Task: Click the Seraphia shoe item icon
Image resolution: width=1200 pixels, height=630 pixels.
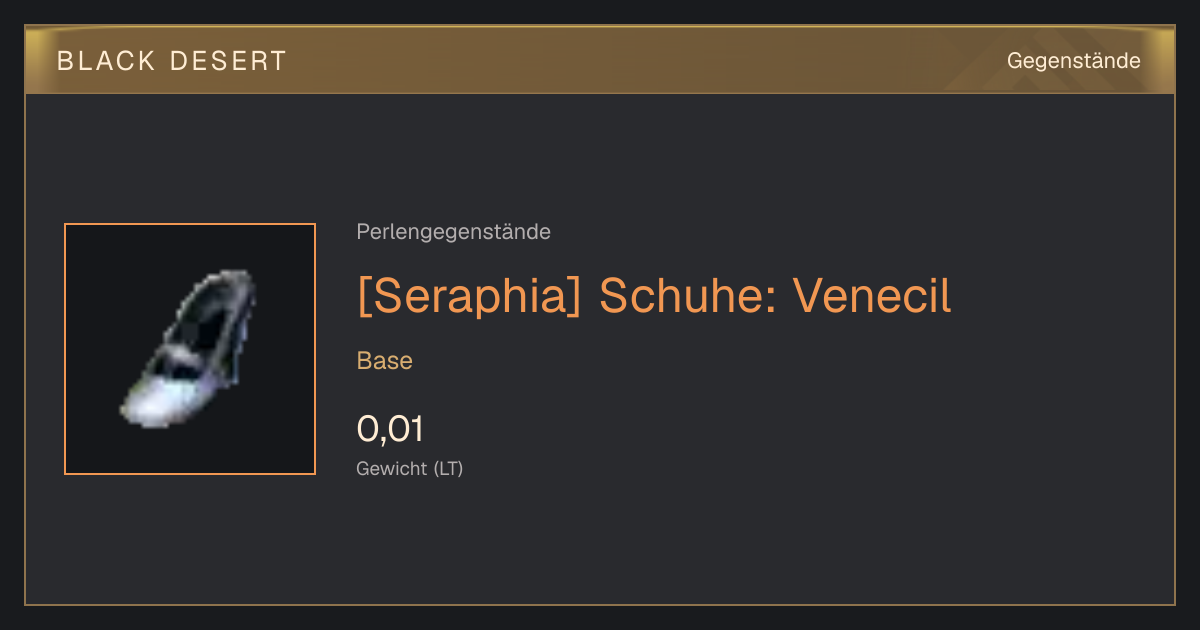Action: point(190,348)
